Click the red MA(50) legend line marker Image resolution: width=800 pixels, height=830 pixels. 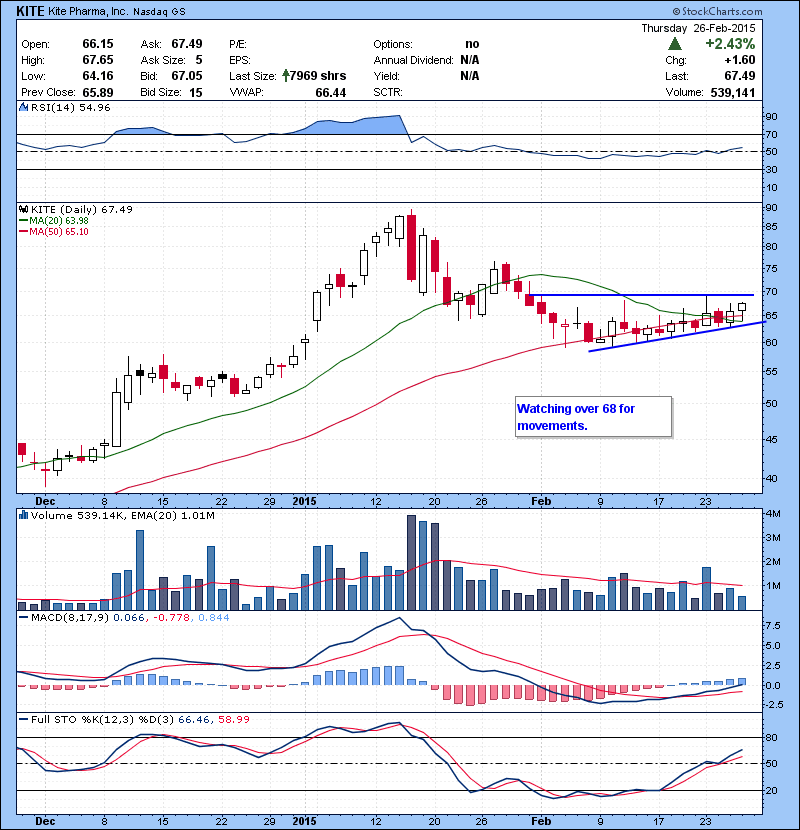coord(24,231)
